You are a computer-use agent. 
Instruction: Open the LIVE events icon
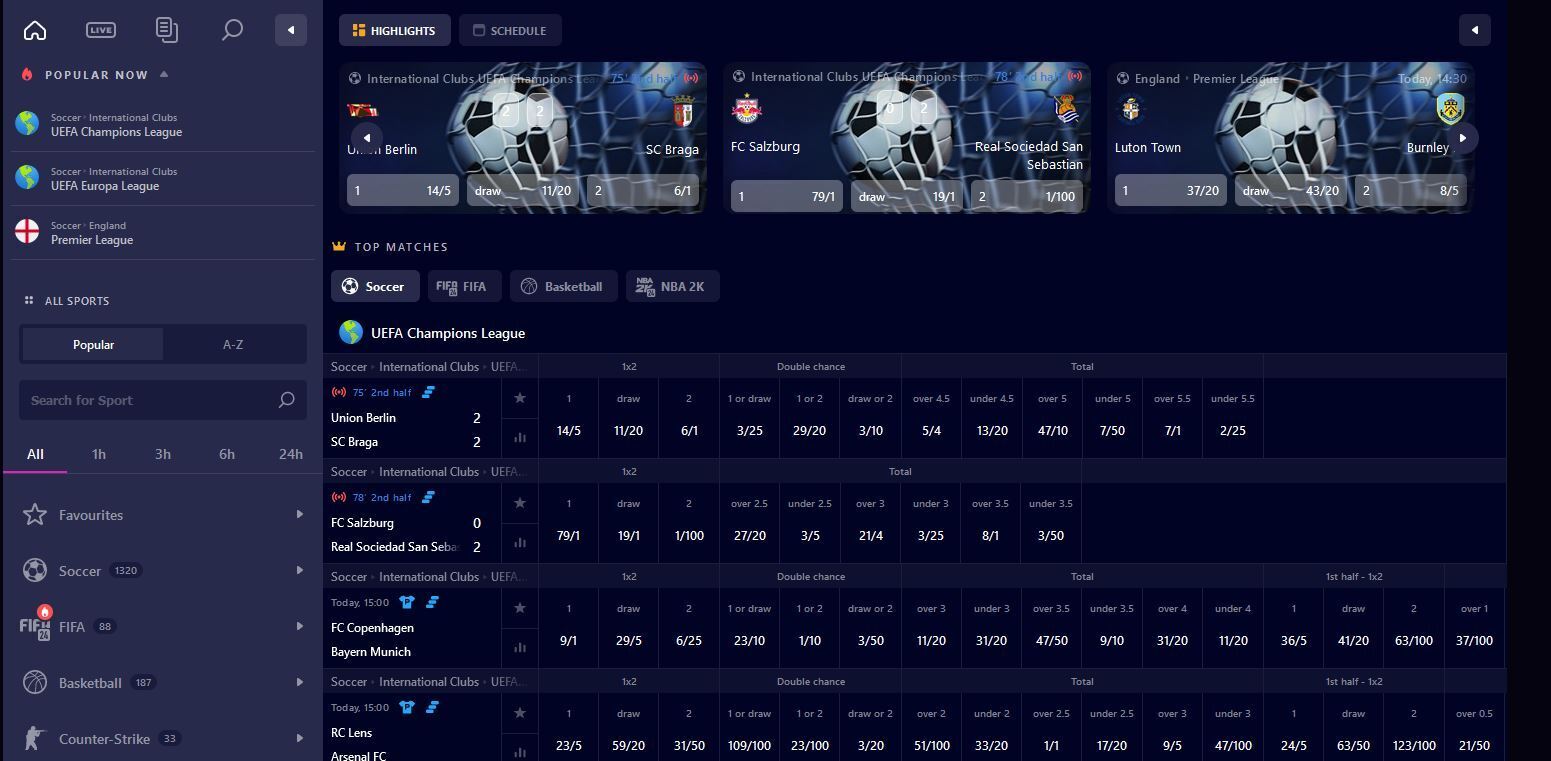(x=101, y=30)
